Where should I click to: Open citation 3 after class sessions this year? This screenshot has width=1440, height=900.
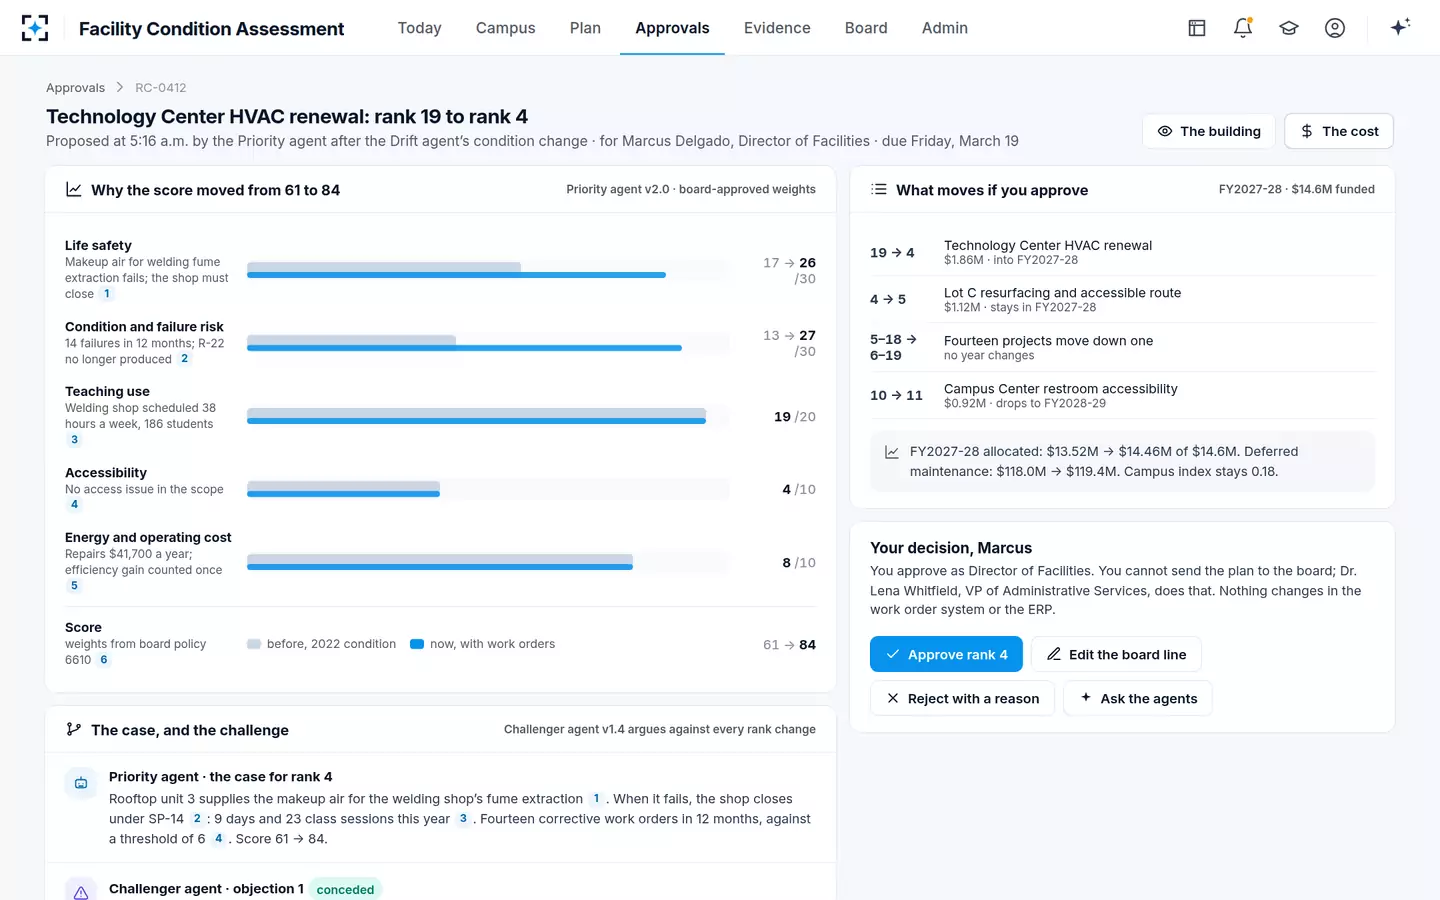[x=463, y=819]
